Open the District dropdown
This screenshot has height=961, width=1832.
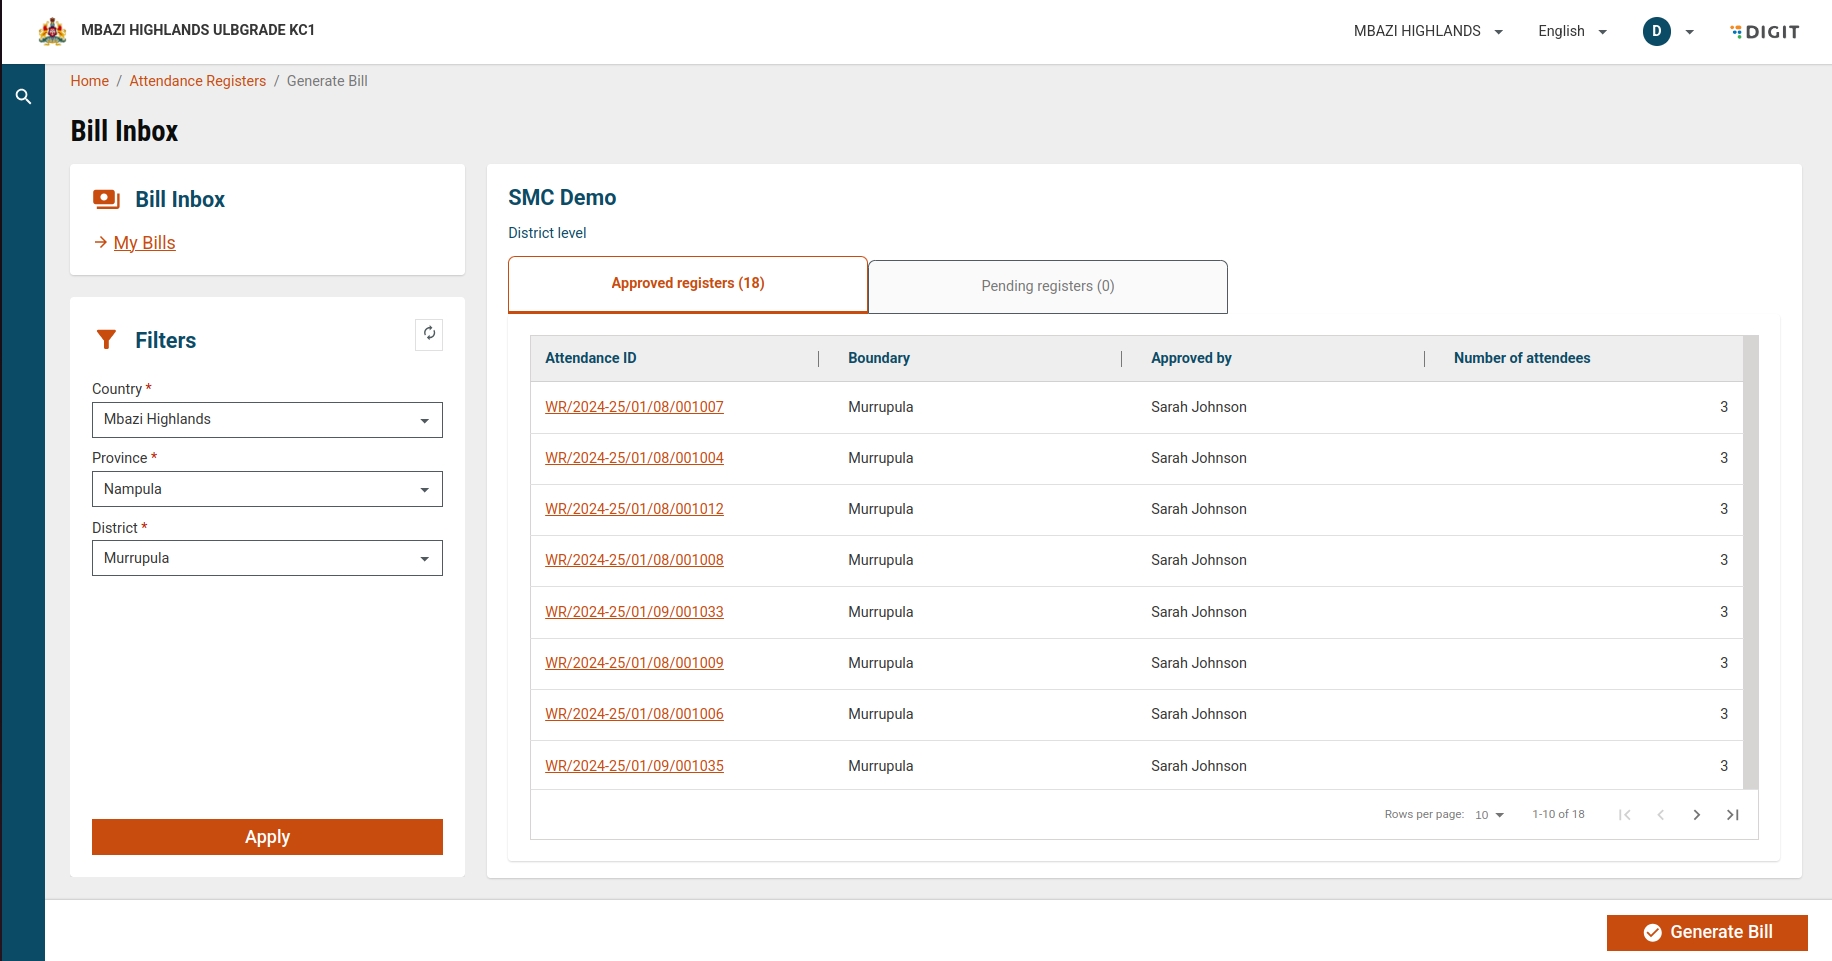267,558
